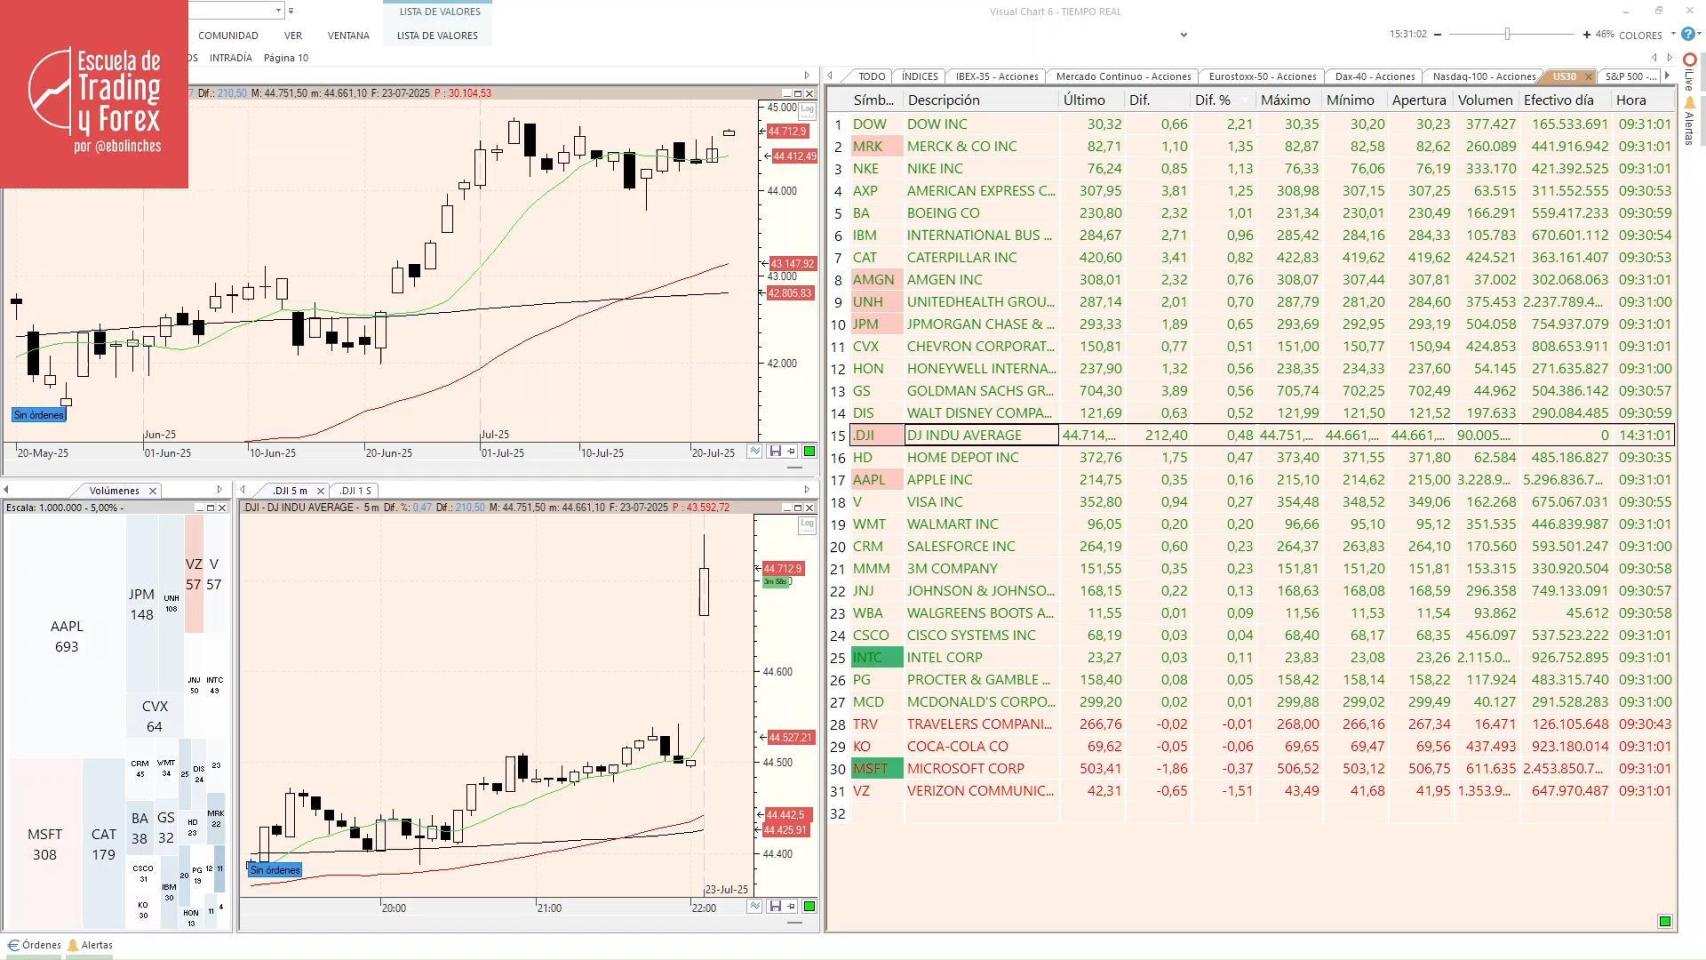This screenshot has width=1706, height=960.
Task: Click the green status square under daily chart
Action: pos(810,452)
